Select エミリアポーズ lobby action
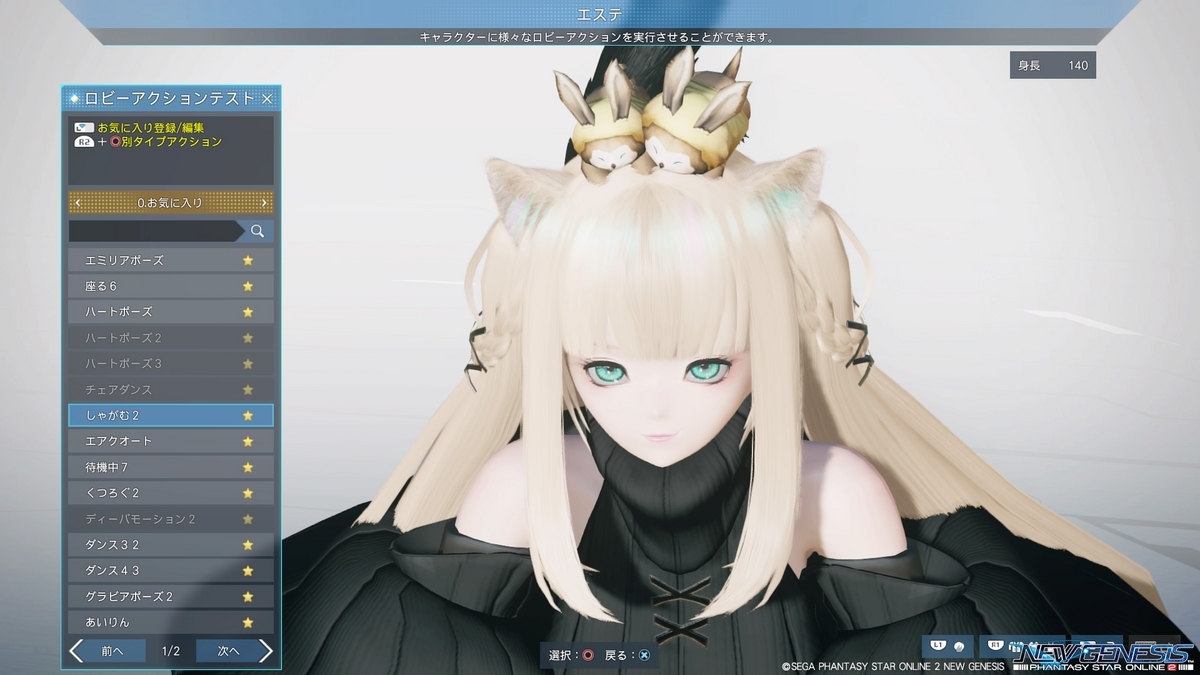The image size is (1200, 675). (x=171, y=260)
